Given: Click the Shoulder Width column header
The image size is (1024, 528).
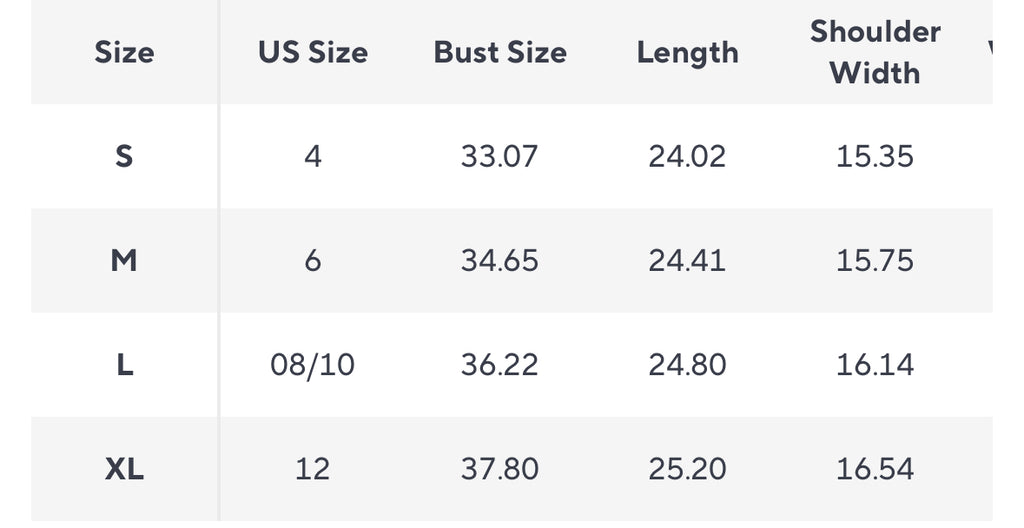Looking at the screenshot, I should tap(875, 52).
